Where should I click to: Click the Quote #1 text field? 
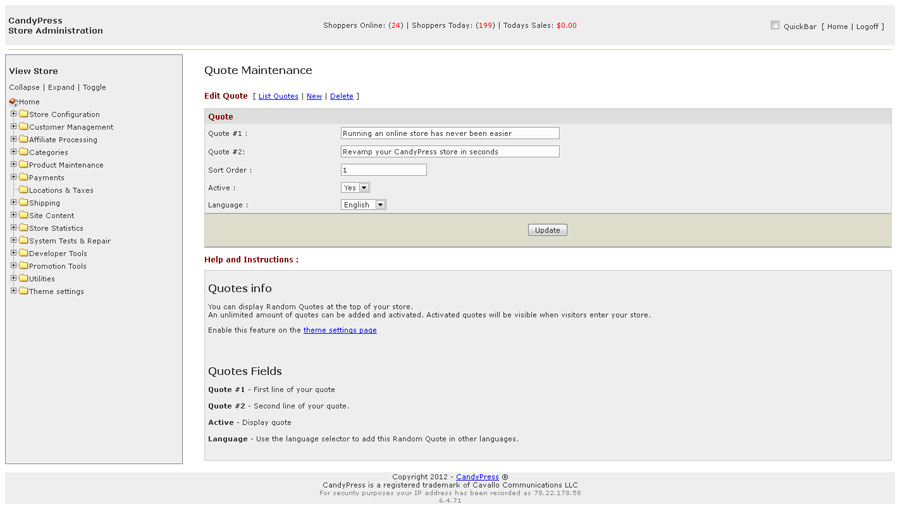coord(450,133)
